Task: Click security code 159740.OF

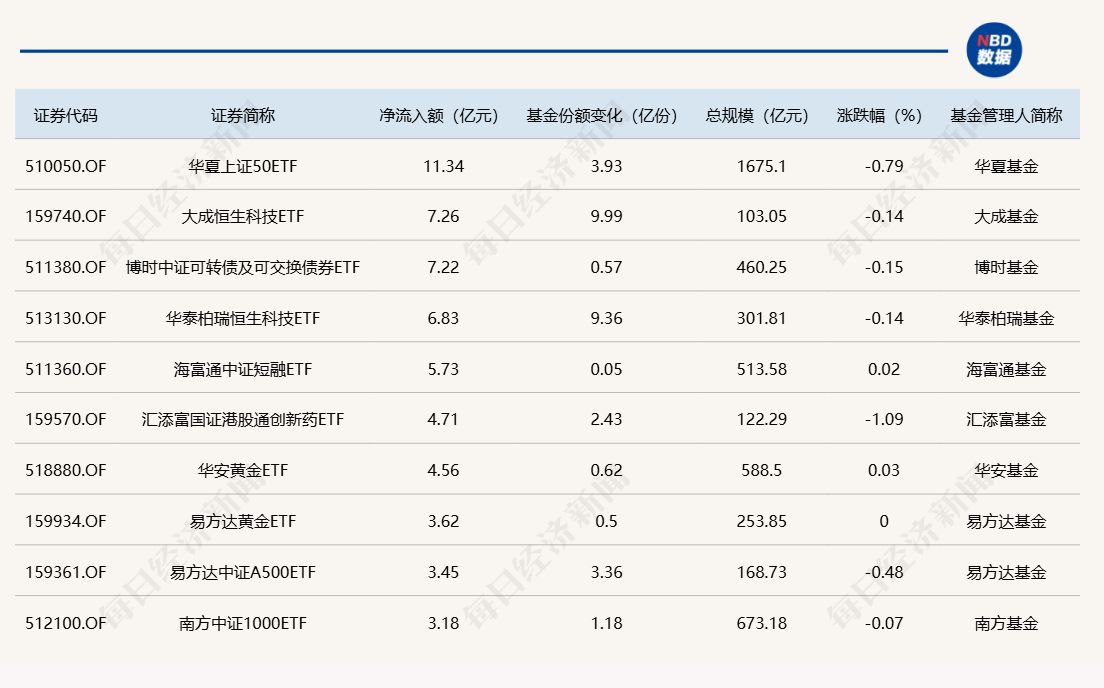Action: [65, 216]
